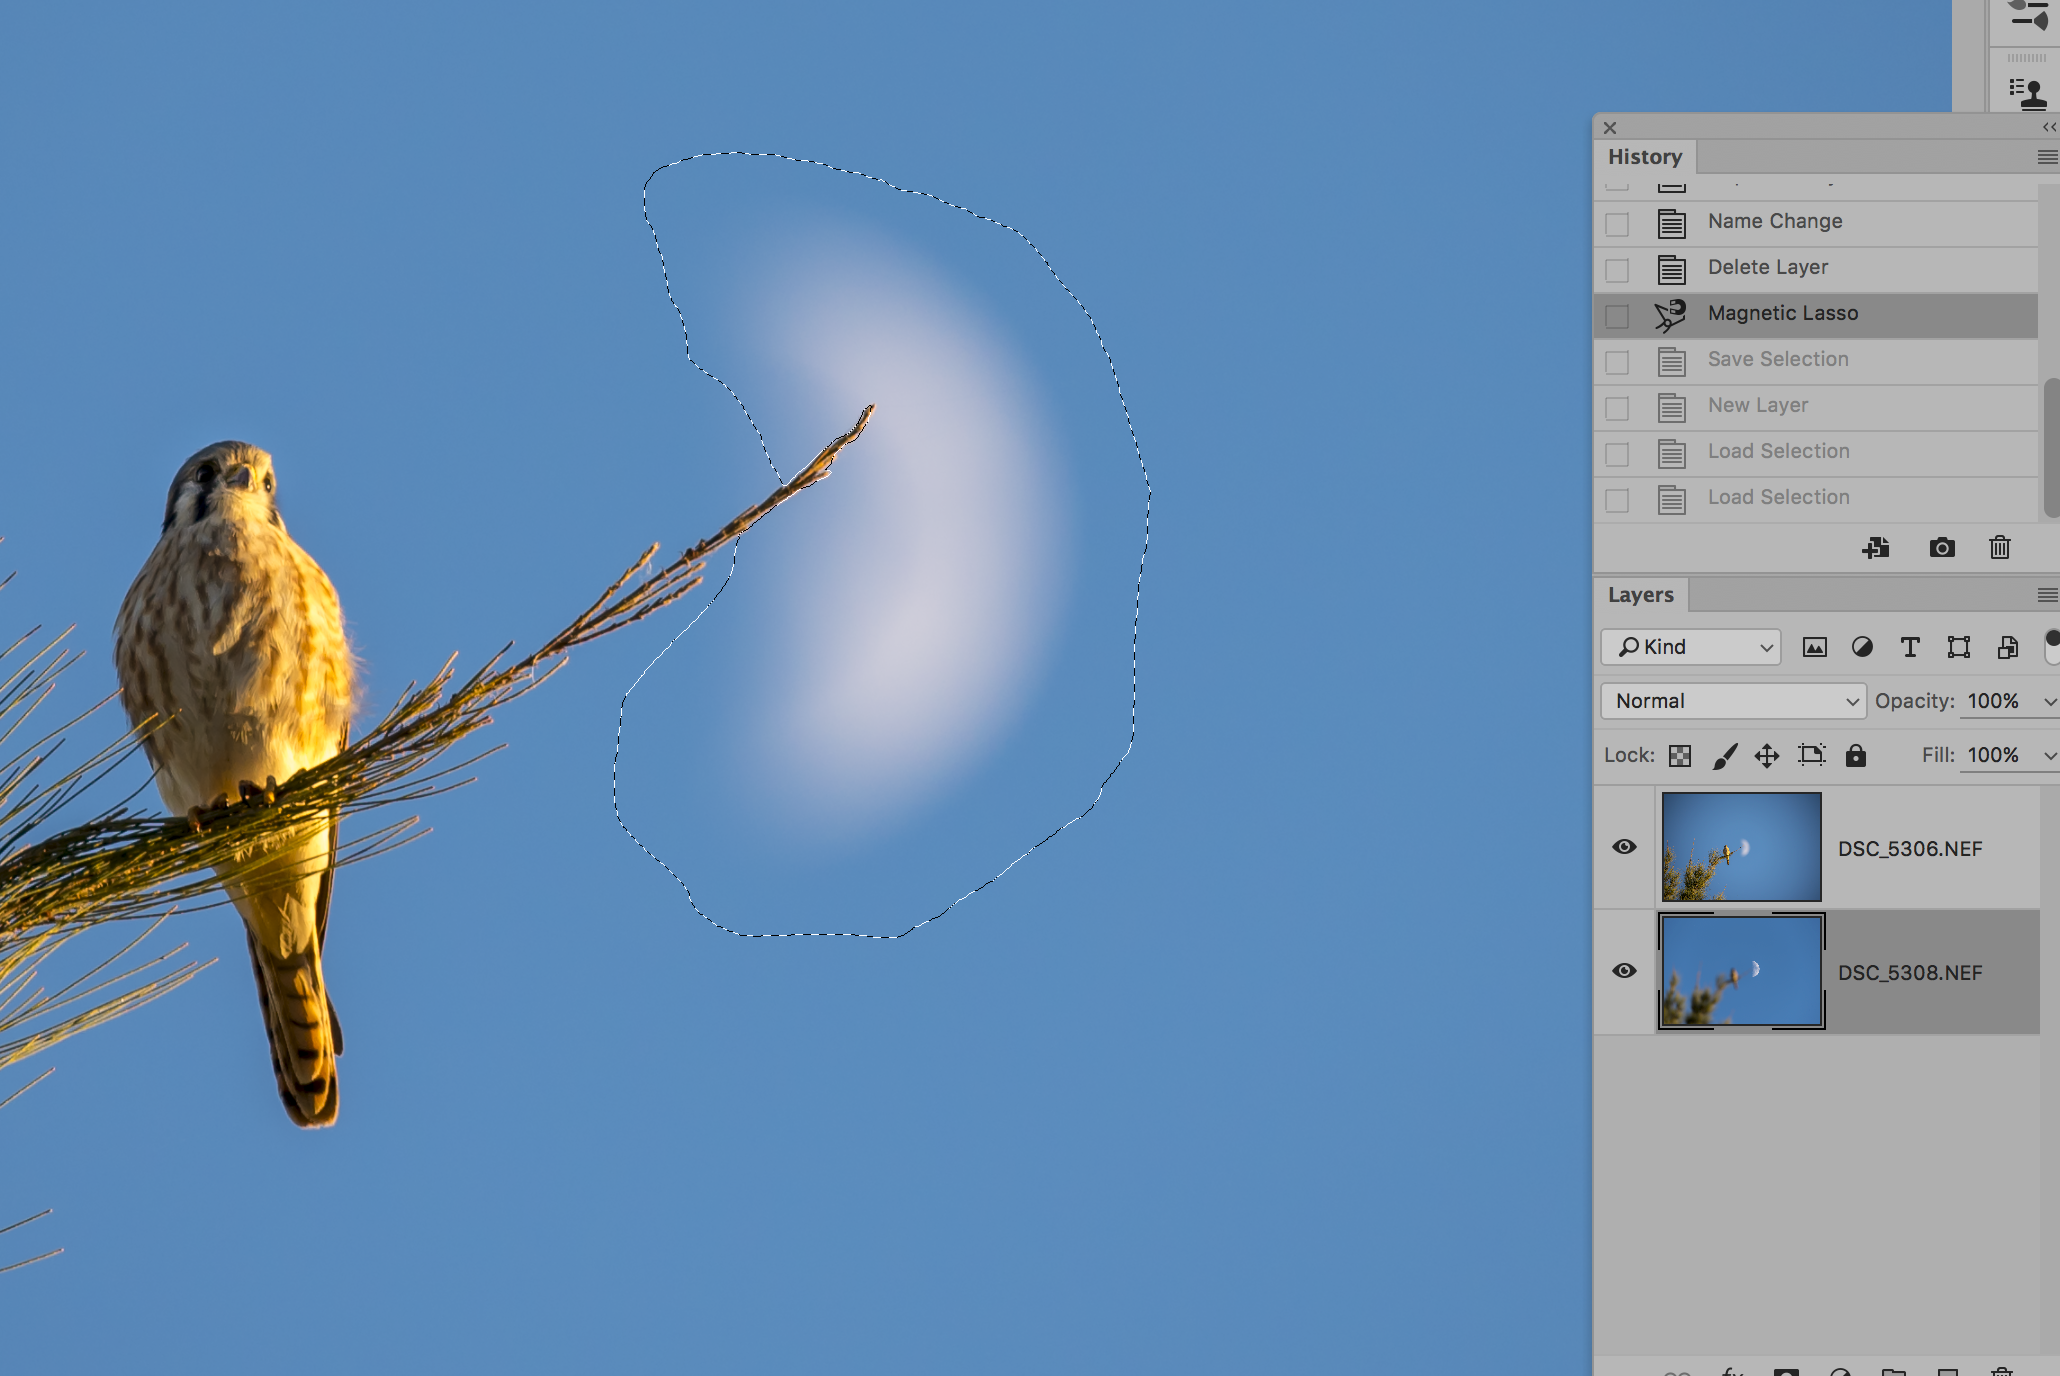Image resolution: width=2060 pixels, height=1376 pixels.
Task: Filter layers by type layer icon
Action: coord(1910,647)
